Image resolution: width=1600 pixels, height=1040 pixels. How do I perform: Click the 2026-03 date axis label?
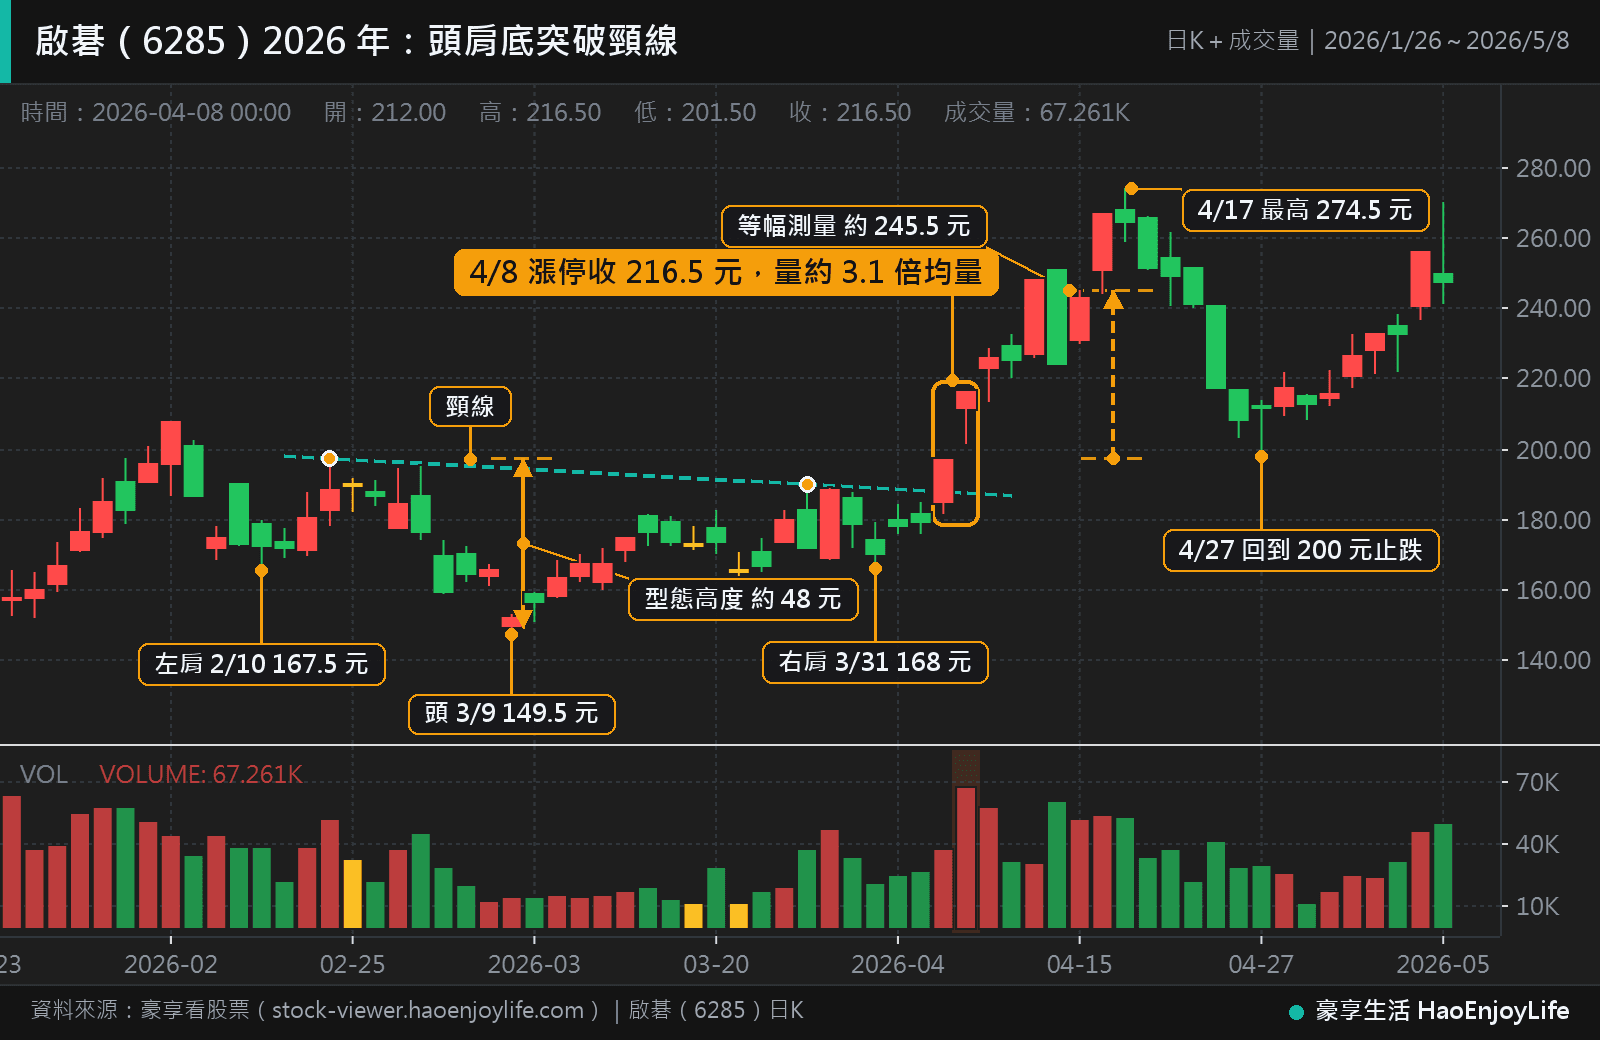[534, 964]
